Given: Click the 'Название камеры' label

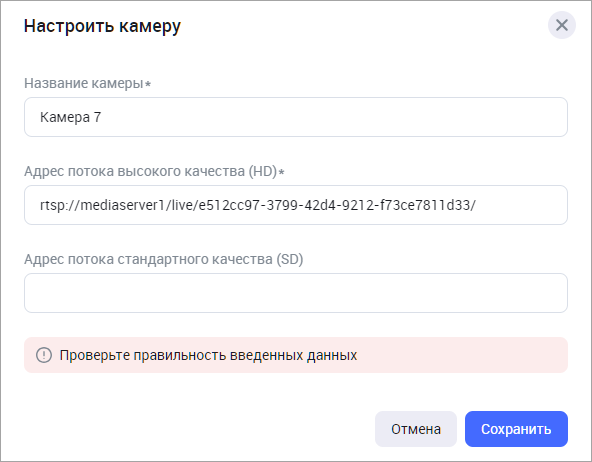Looking at the screenshot, I should (84, 83).
